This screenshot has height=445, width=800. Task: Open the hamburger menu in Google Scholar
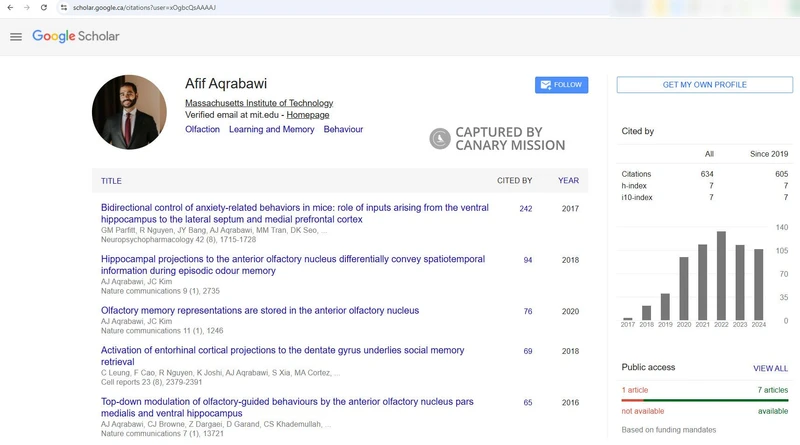(x=16, y=37)
